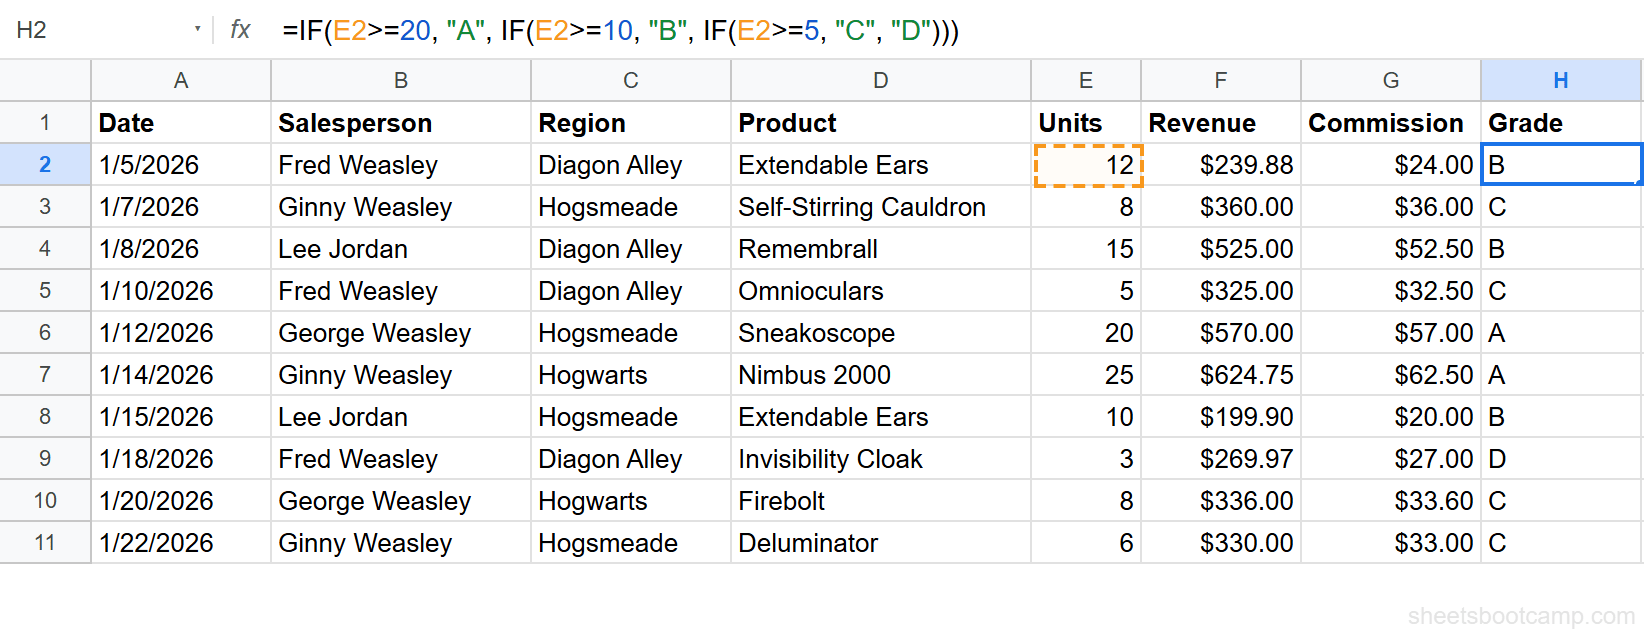Select column header H for Grade
This screenshot has height=634, width=1644.
point(1560,80)
